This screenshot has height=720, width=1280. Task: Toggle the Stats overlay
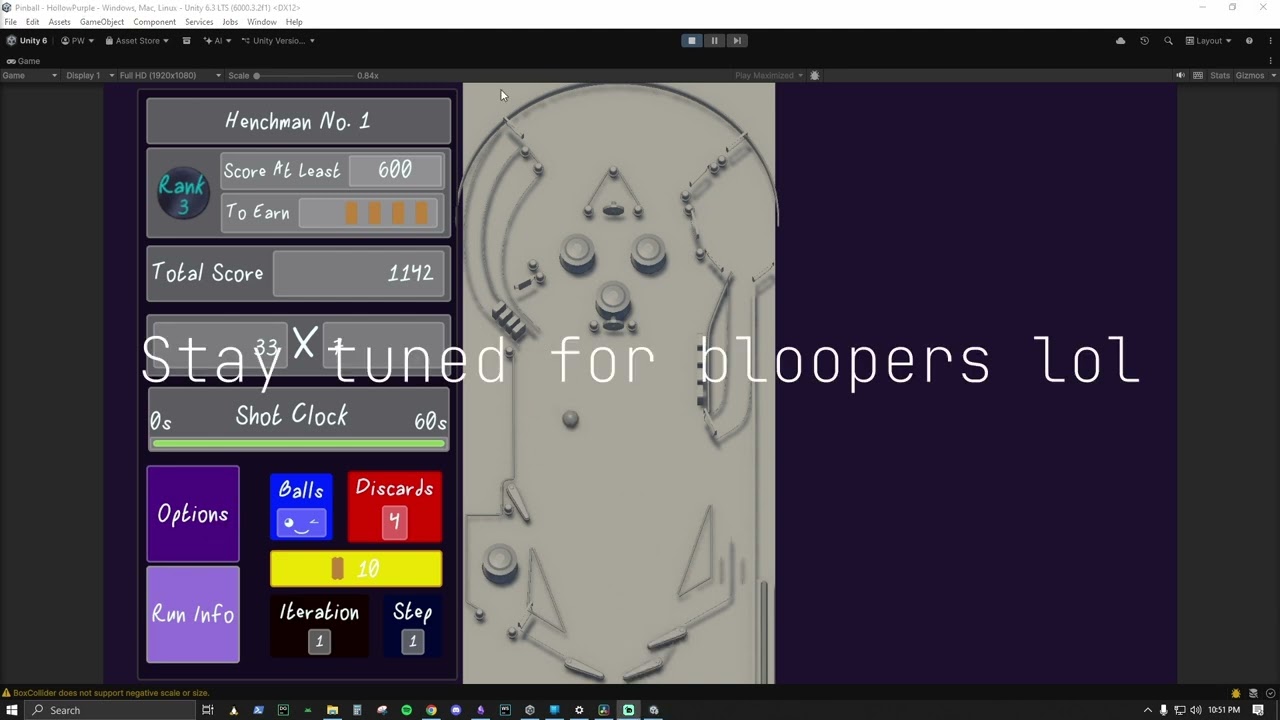(1220, 75)
